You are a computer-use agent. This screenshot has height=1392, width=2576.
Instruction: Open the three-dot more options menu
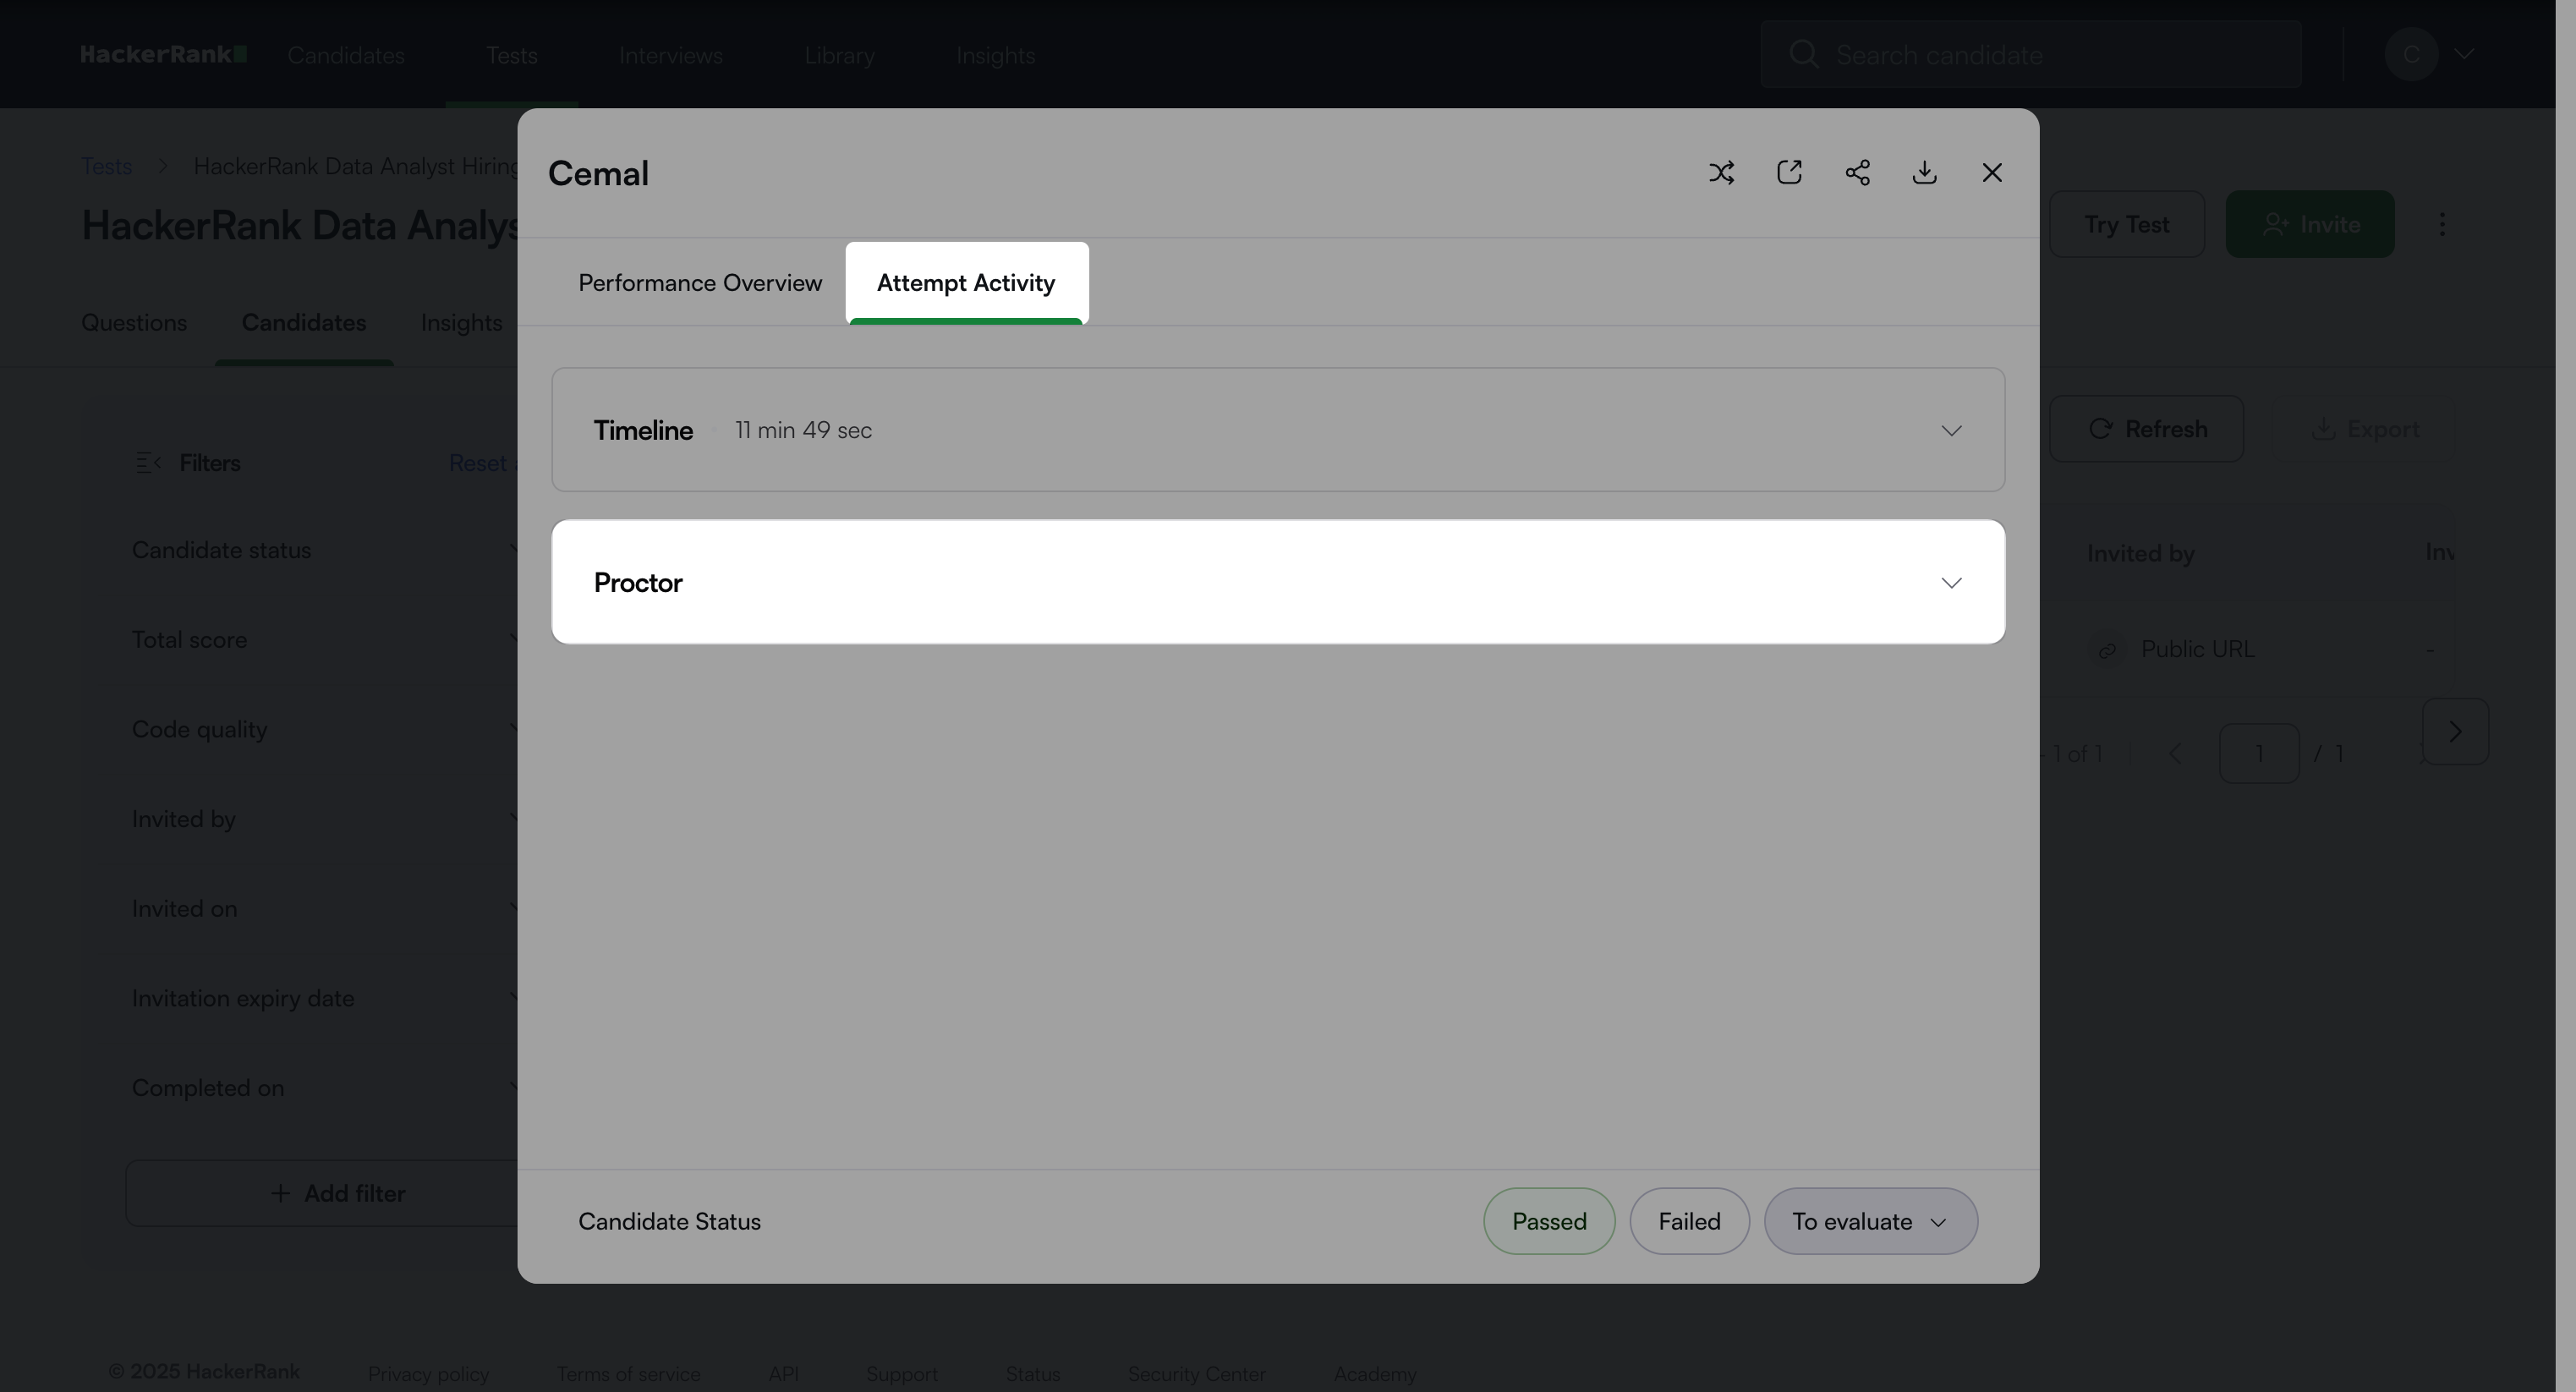pos(2442,224)
